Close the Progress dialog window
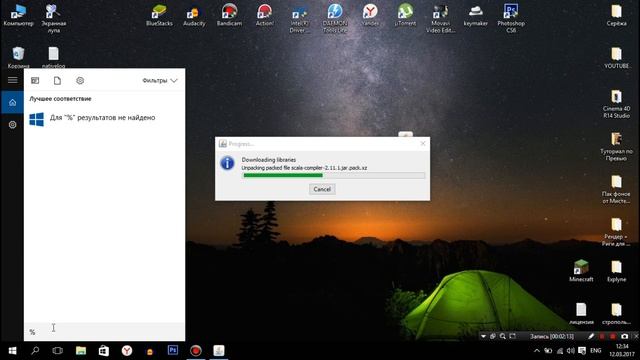The width and height of the screenshot is (640, 360). pos(423,143)
